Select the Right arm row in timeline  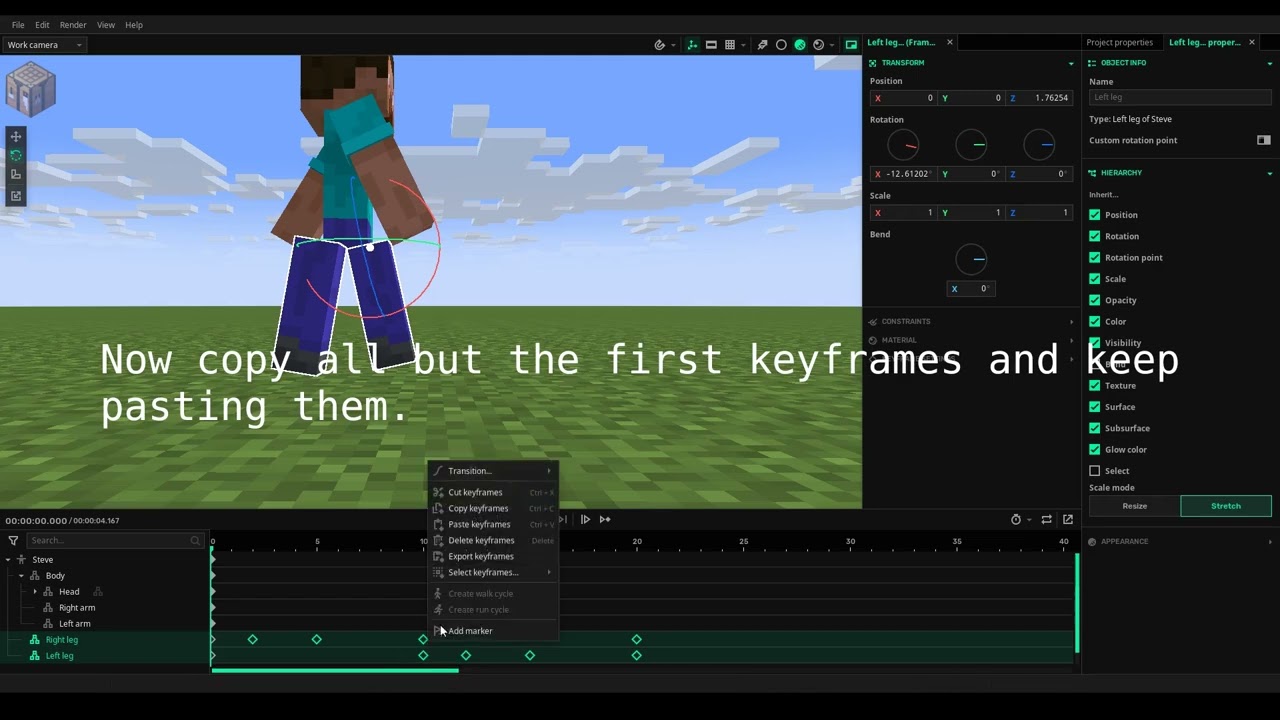[x=105, y=608]
